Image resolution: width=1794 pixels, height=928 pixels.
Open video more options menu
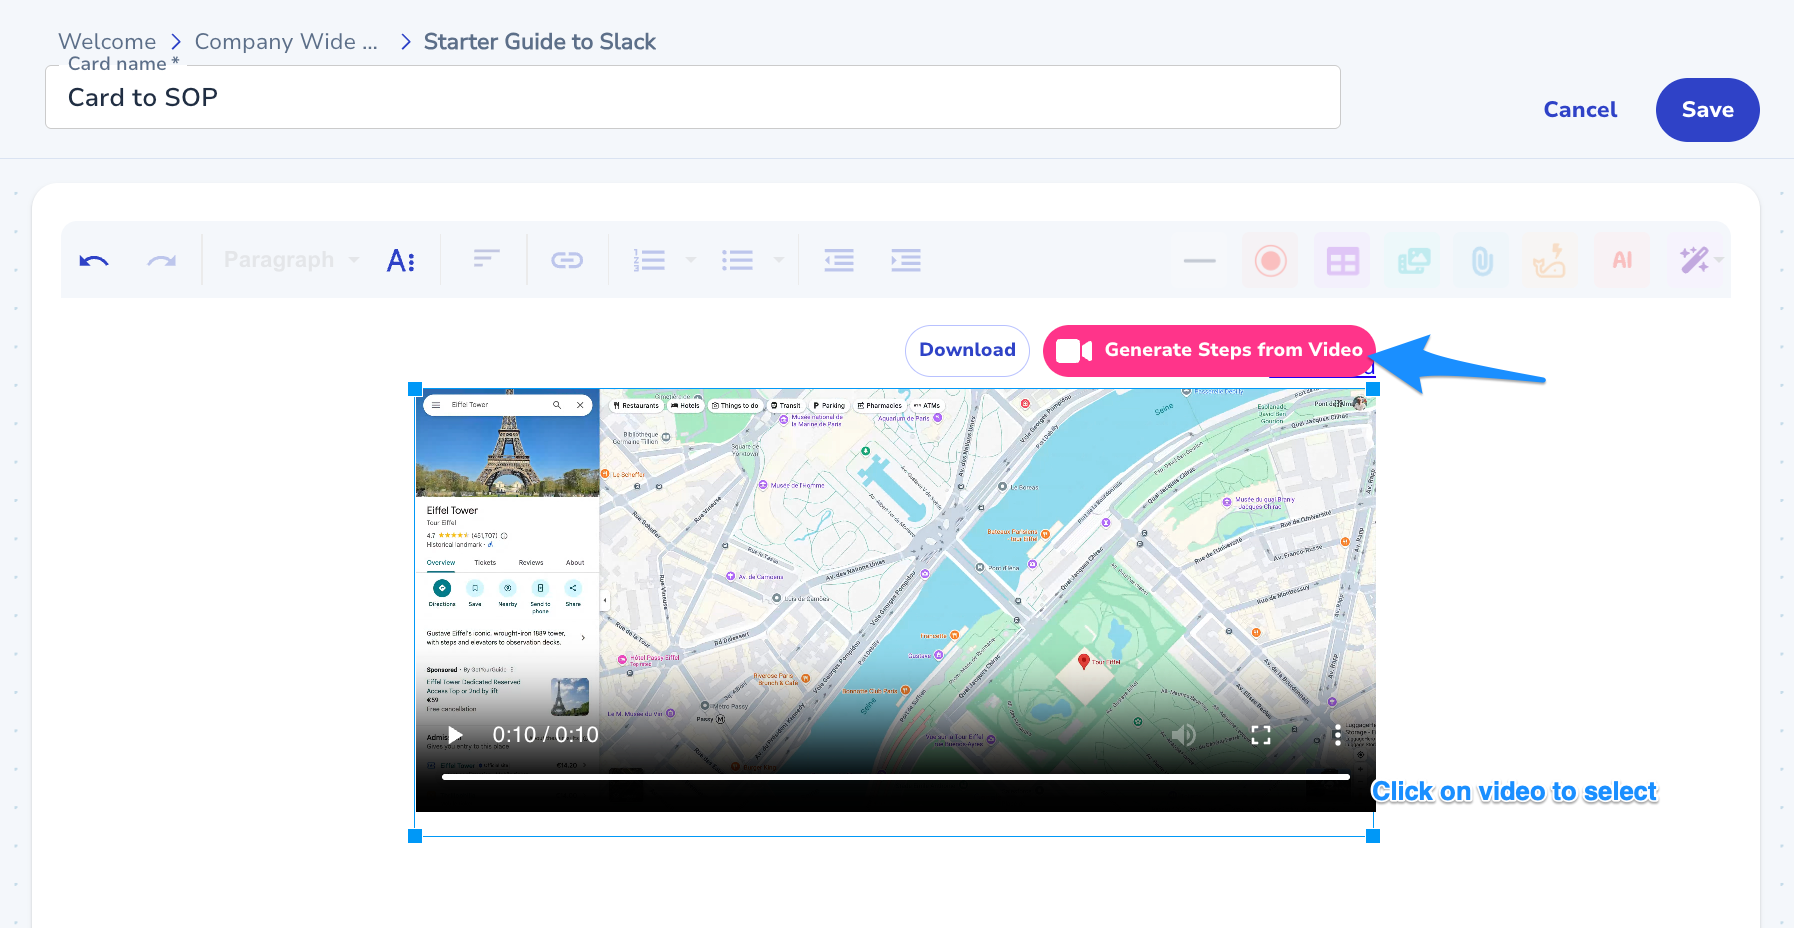coord(1337,735)
